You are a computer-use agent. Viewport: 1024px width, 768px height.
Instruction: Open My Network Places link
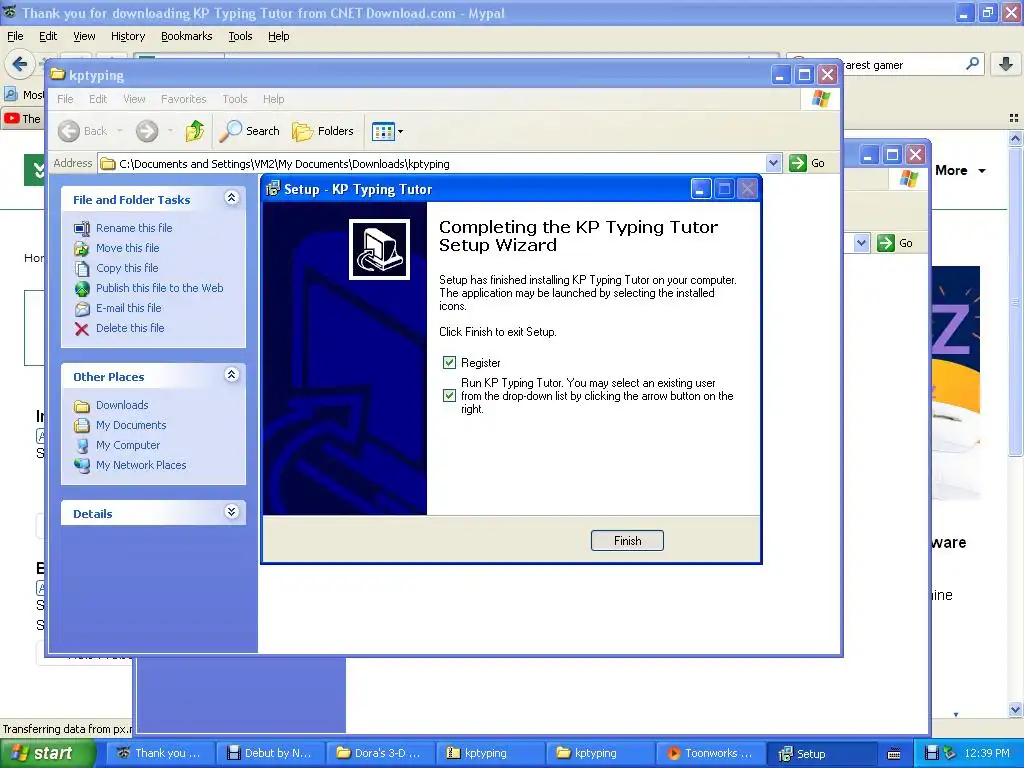(141, 465)
